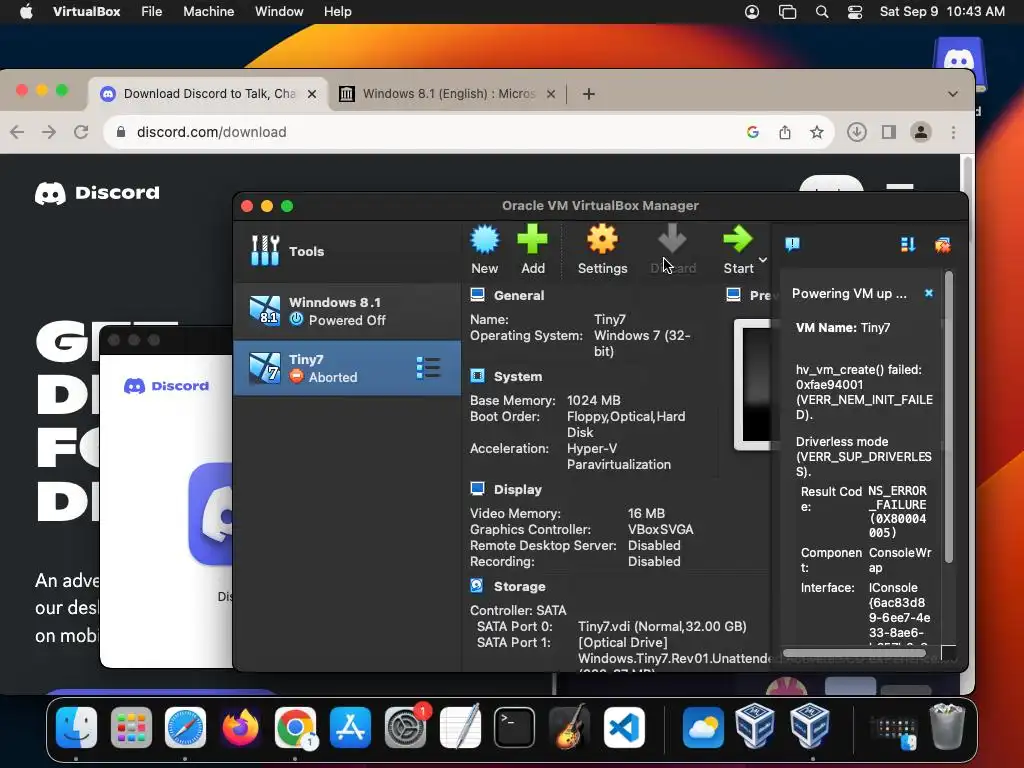The width and height of the screenshot is (1024, 768).
Task: Open Control Center in menu bar
Action: click(x=855, y=12)
